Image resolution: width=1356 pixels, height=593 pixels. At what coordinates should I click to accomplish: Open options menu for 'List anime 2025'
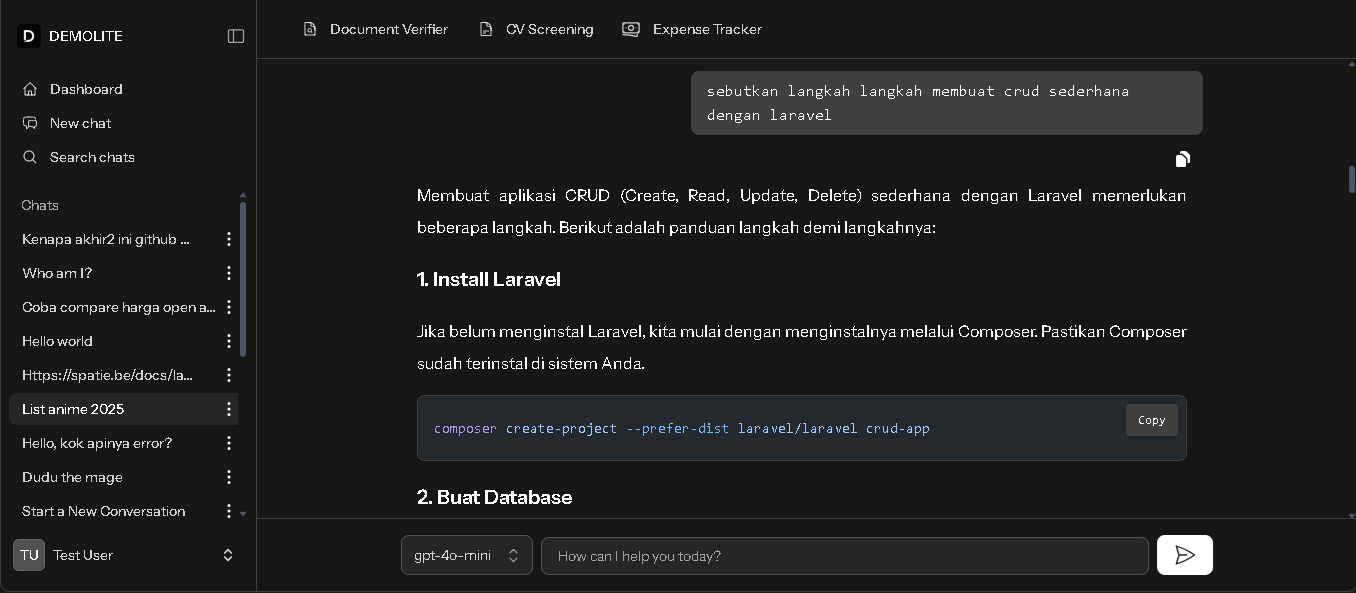[x=229, y=409]
